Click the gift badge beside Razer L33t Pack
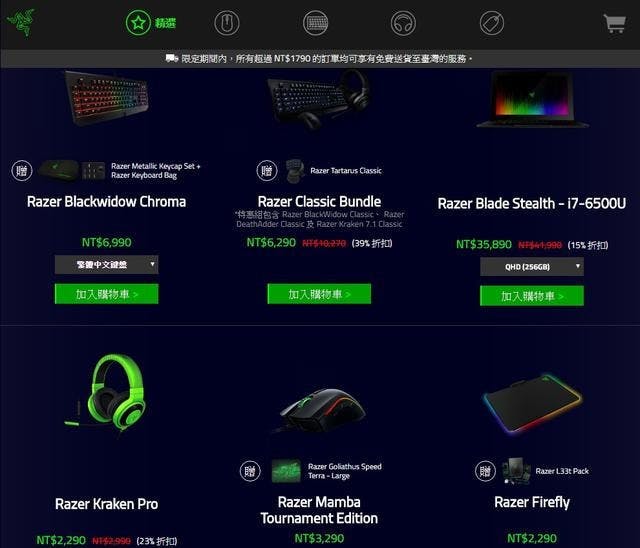Viewport: 640px width, 548px height. [485, 471]
